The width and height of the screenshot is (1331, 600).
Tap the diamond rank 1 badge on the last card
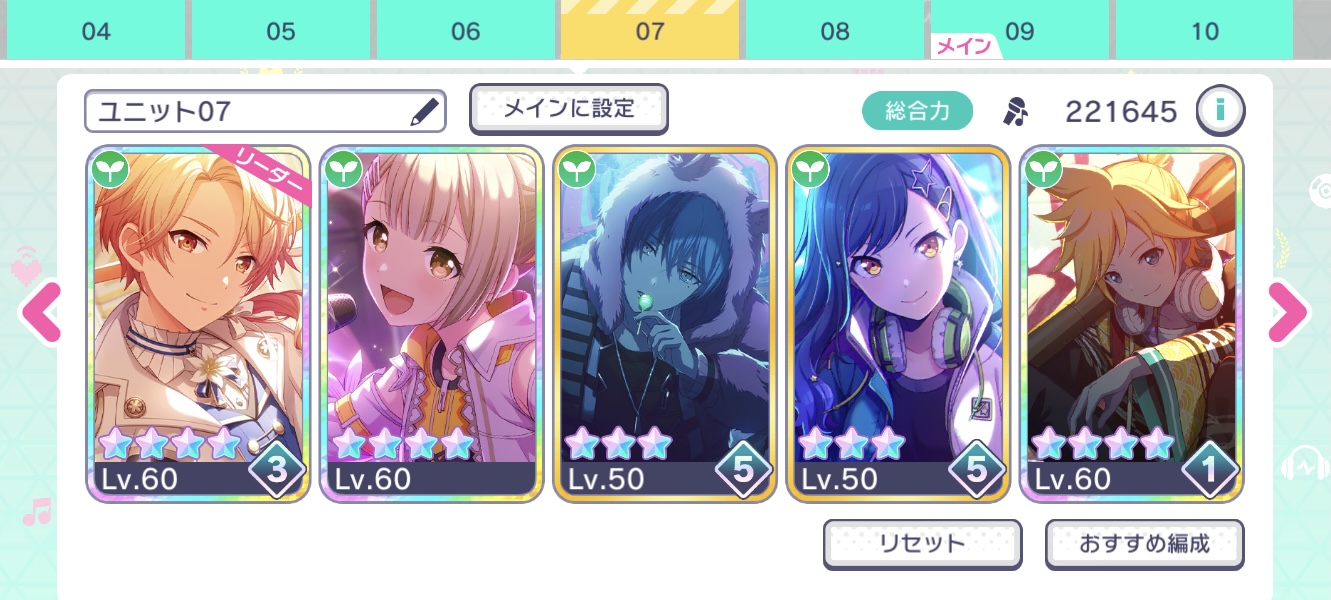(1211, 469)
